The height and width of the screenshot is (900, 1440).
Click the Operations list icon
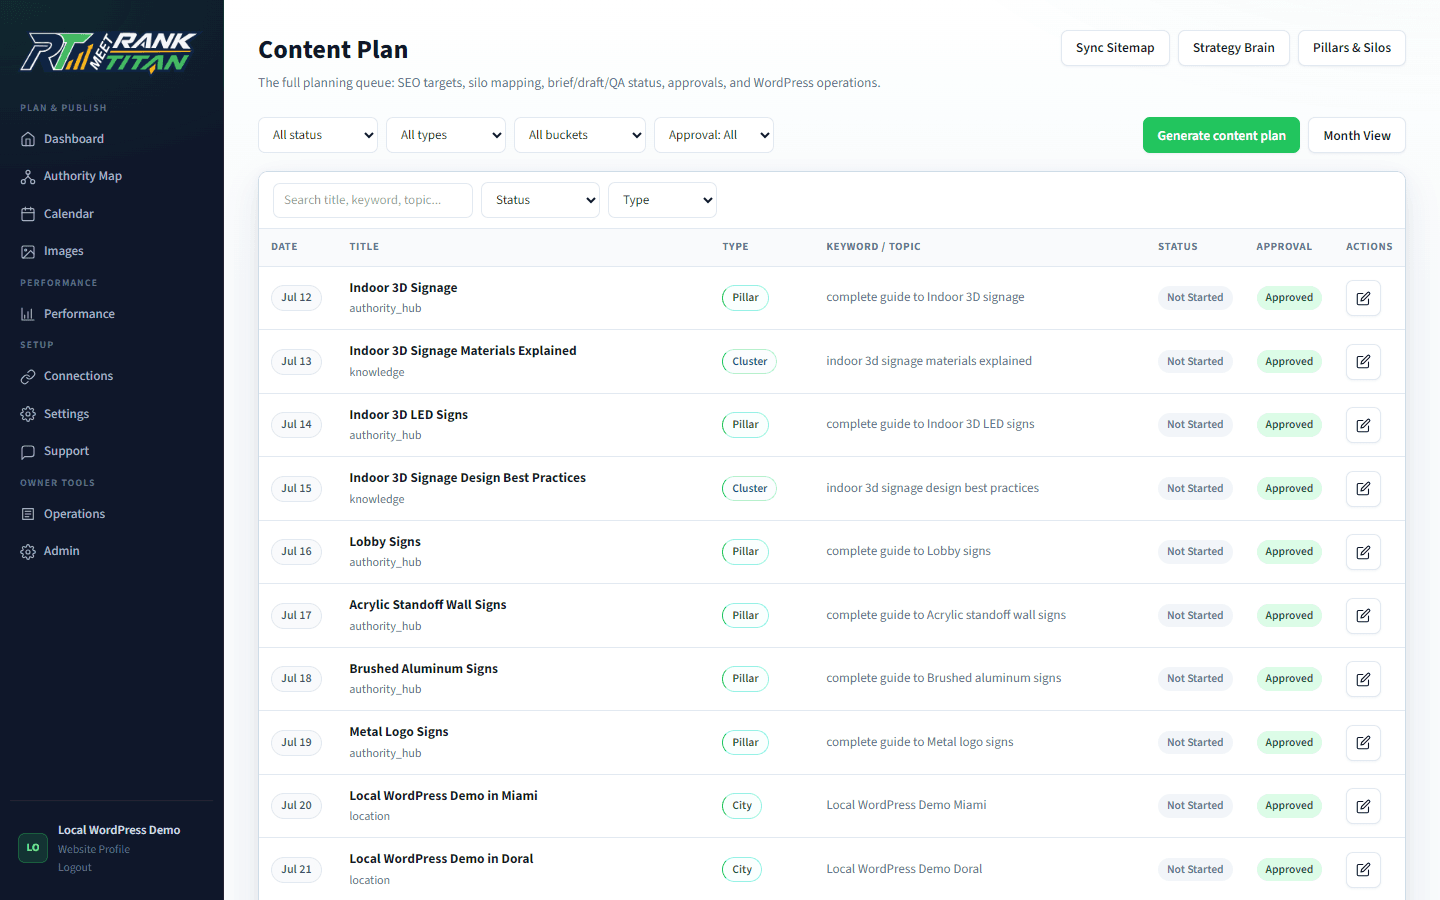point(28,514)
